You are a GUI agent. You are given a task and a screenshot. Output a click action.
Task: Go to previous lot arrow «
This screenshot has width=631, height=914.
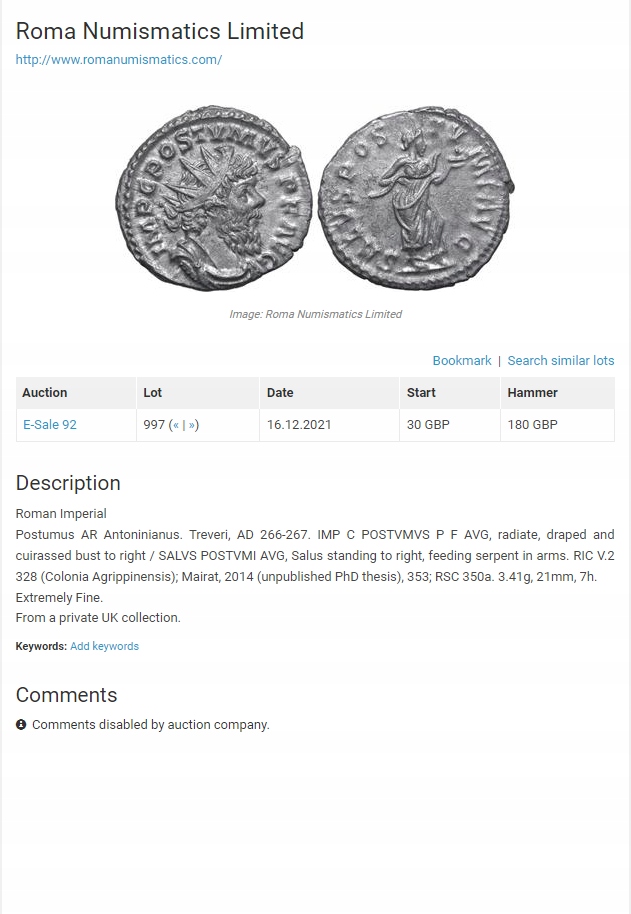(176, 425)
